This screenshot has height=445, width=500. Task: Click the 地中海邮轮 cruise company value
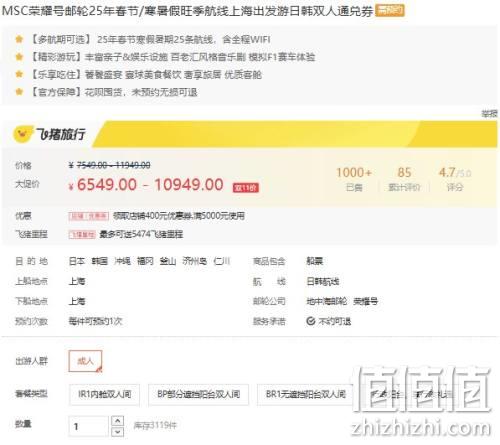click(327, 301)
